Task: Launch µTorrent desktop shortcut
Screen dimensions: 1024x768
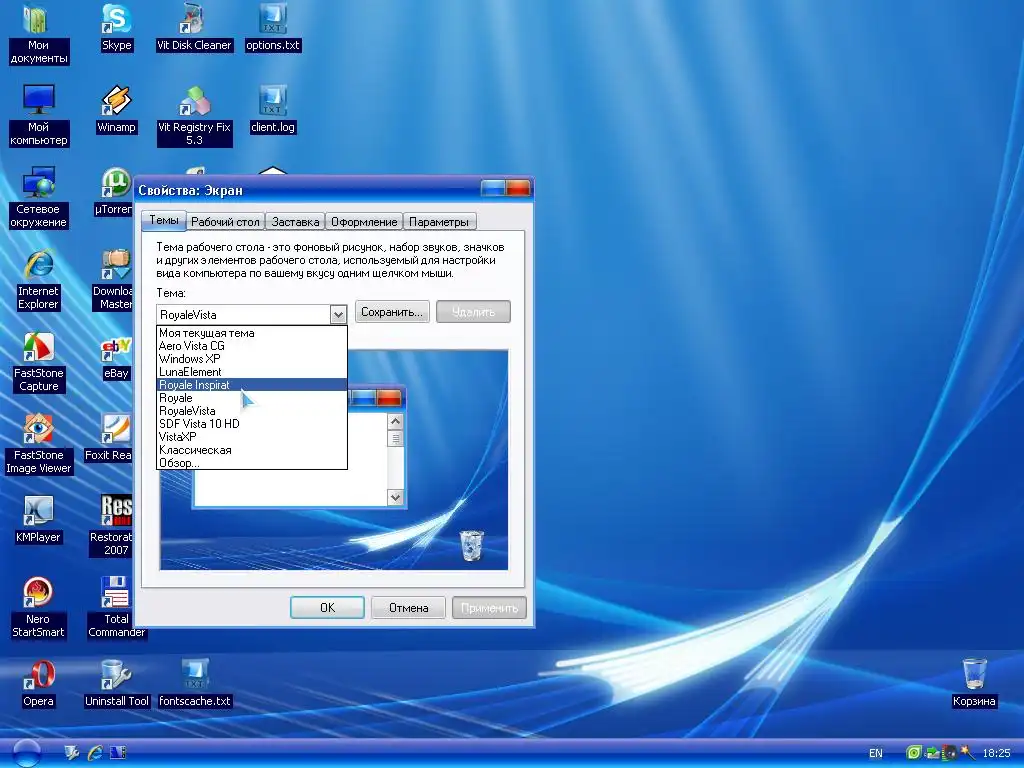Action: coord(115,192)
